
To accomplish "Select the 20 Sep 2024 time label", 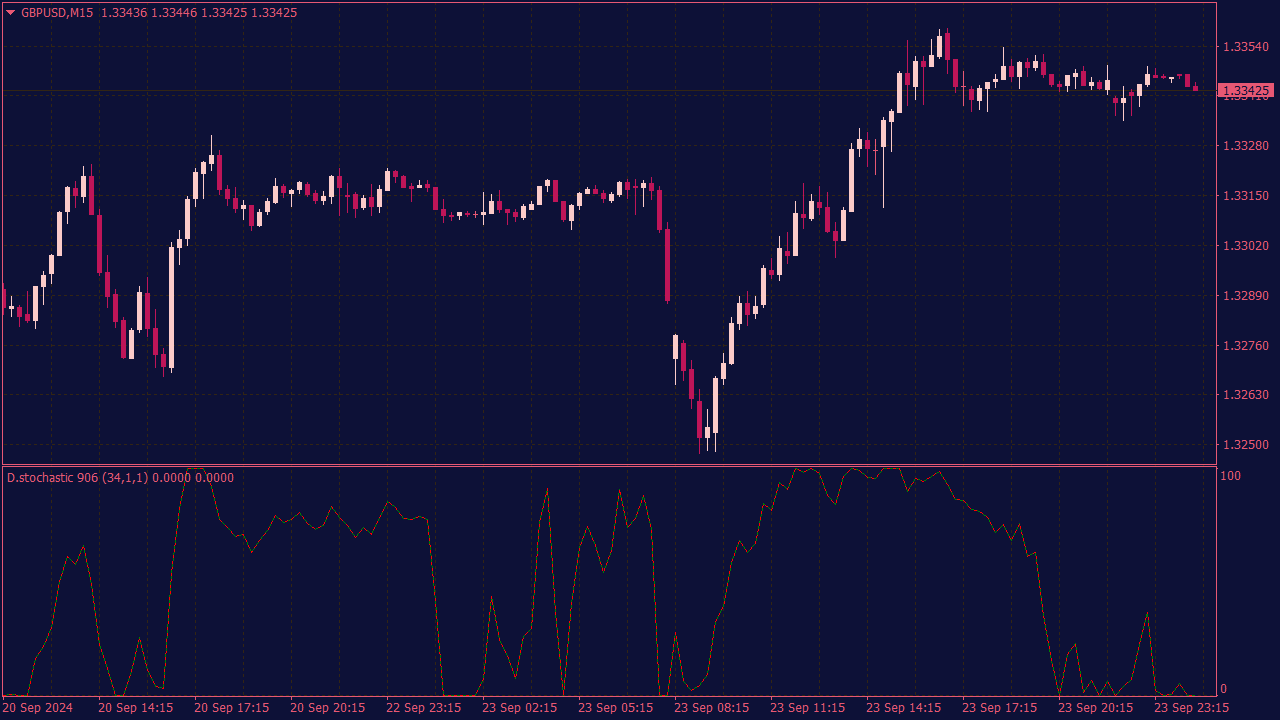I will pyautogui.click(x=38, y=708).
